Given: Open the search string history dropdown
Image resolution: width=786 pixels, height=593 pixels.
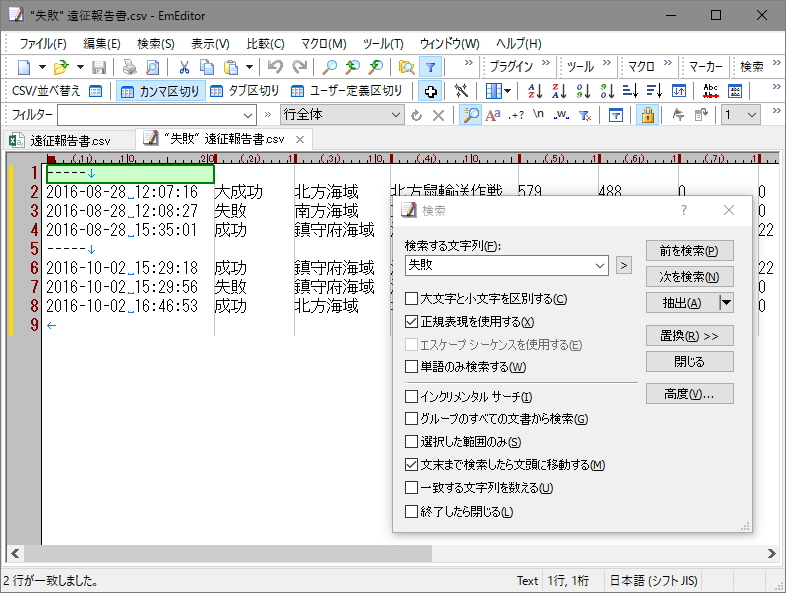Looking at the screenshot, I should (600, 266).
